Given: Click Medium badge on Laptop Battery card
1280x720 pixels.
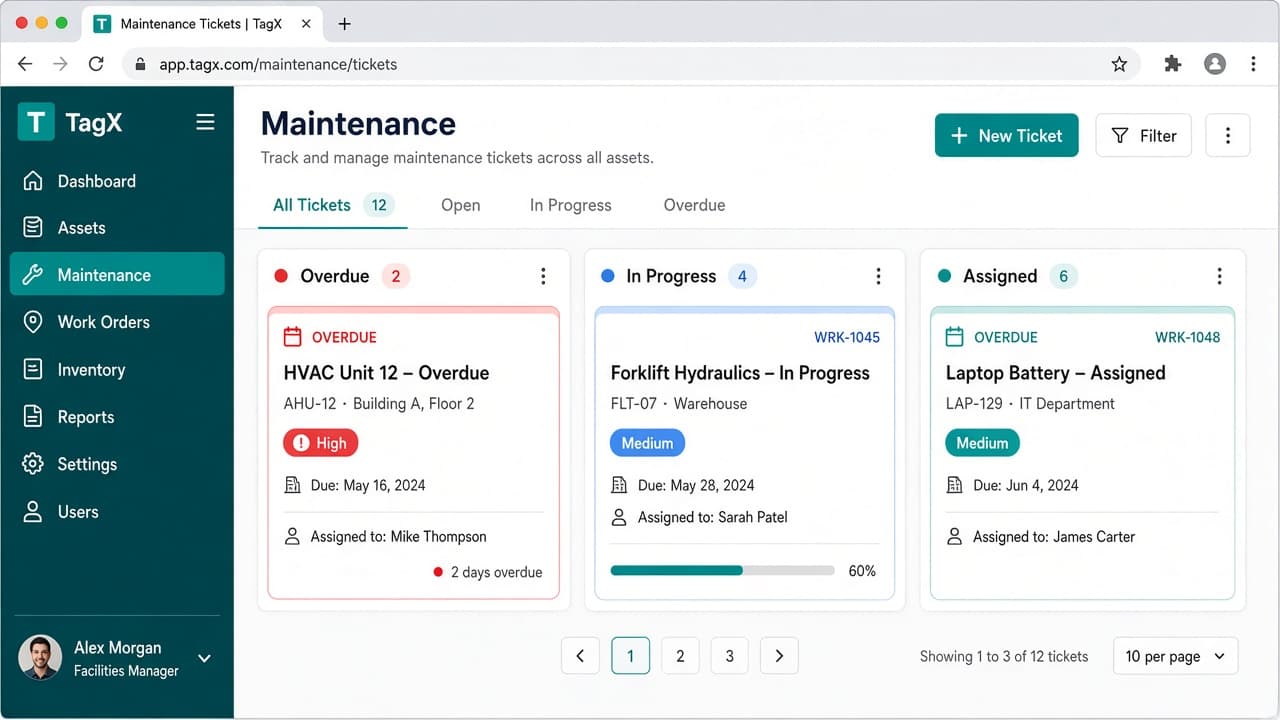Looking at the screenshot, I should click(982, 443).
